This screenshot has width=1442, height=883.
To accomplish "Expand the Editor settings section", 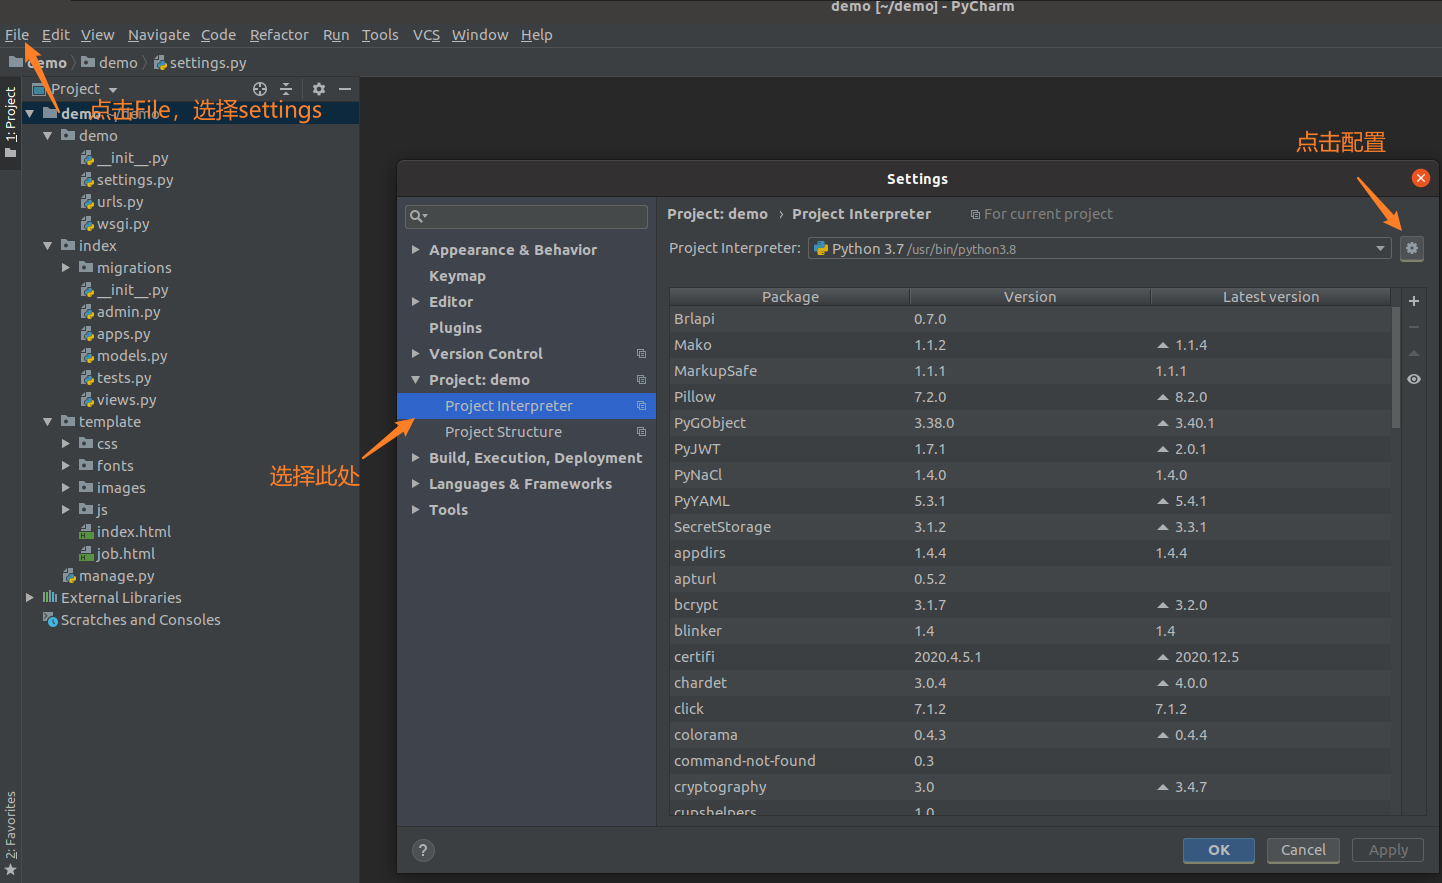I will 415,302.
